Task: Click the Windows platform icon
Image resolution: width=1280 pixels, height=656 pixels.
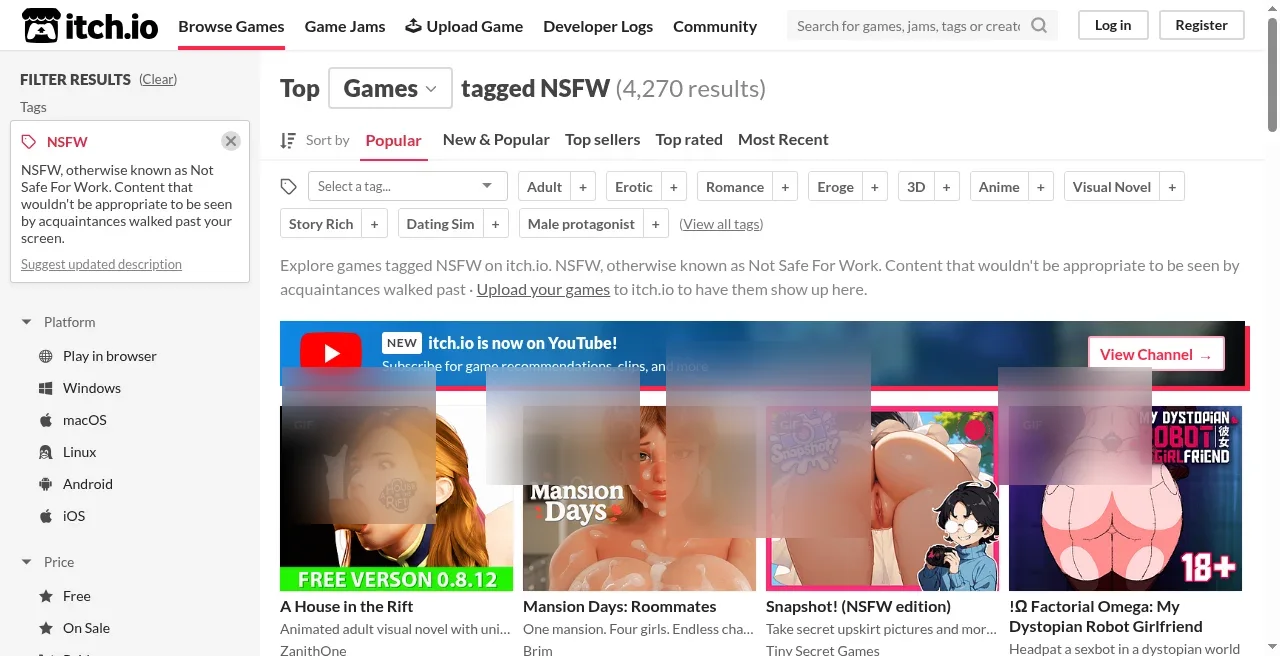Action: pos(45,388)
